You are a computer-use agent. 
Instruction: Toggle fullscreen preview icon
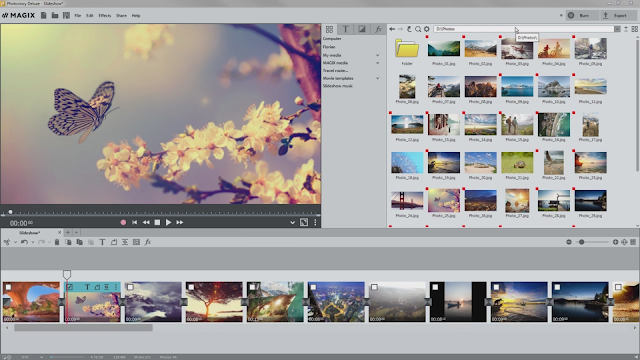pyautogui.click(x=304, y=222)
